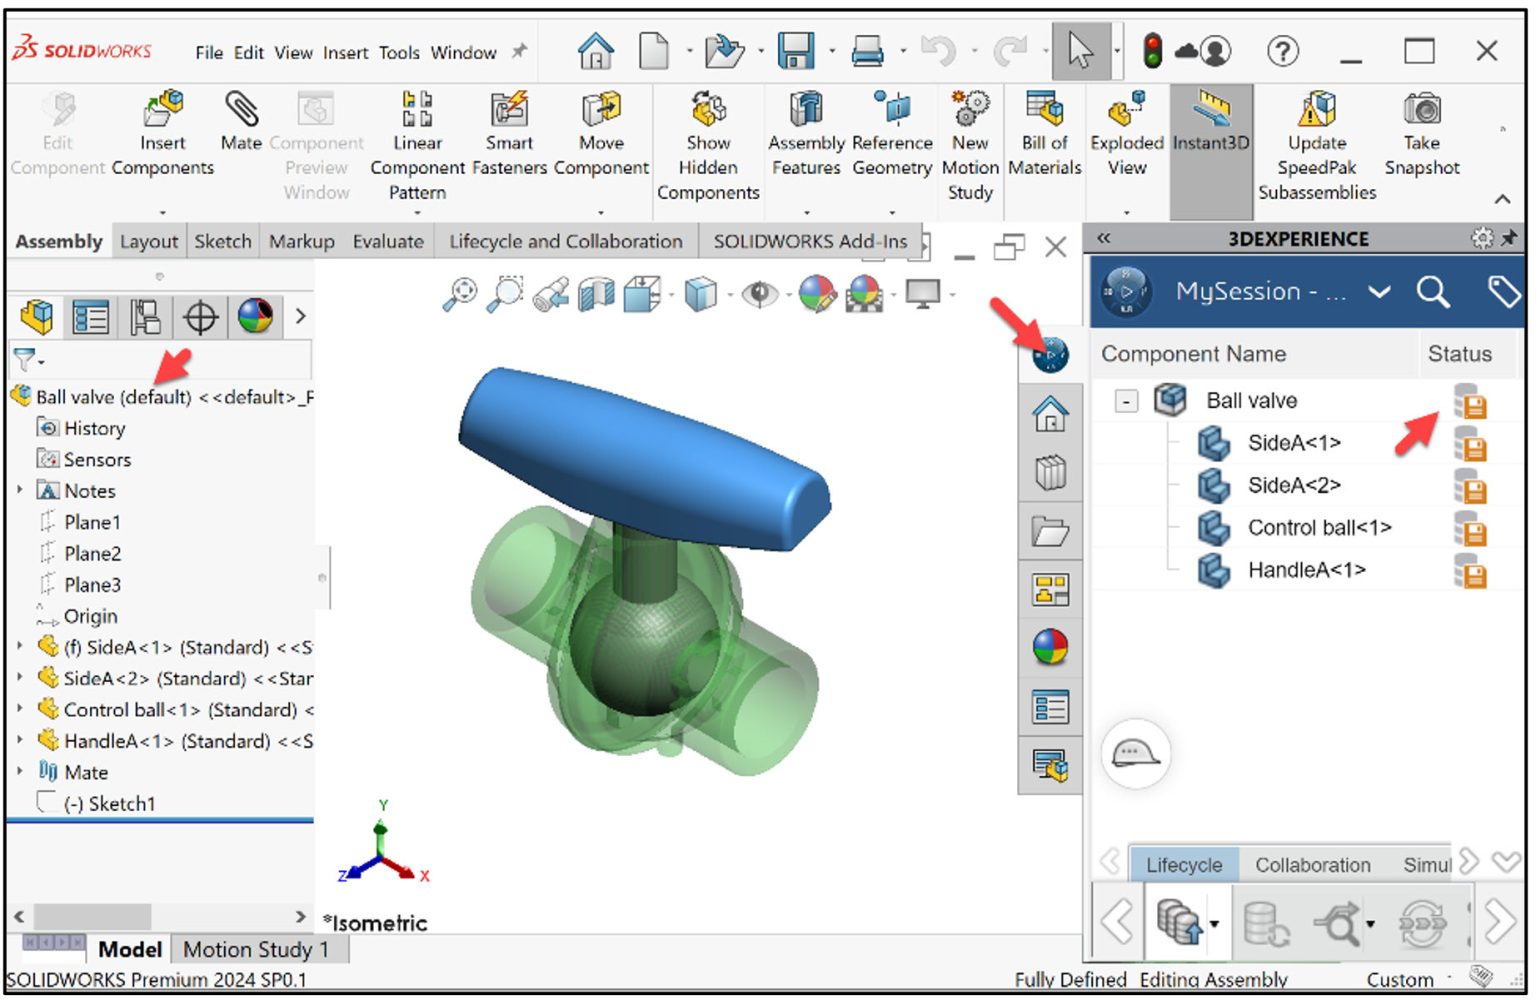Open the Tools menu
Screen dimensions: 1536x1000
pyautogui.click(x=399, y=52)
